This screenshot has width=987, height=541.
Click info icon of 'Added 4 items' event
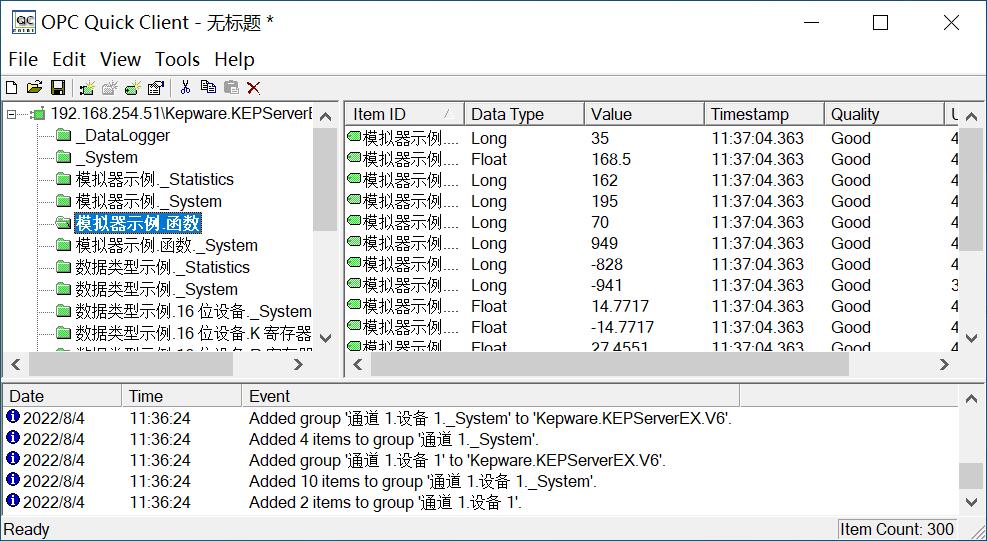(x=13, y=438)
